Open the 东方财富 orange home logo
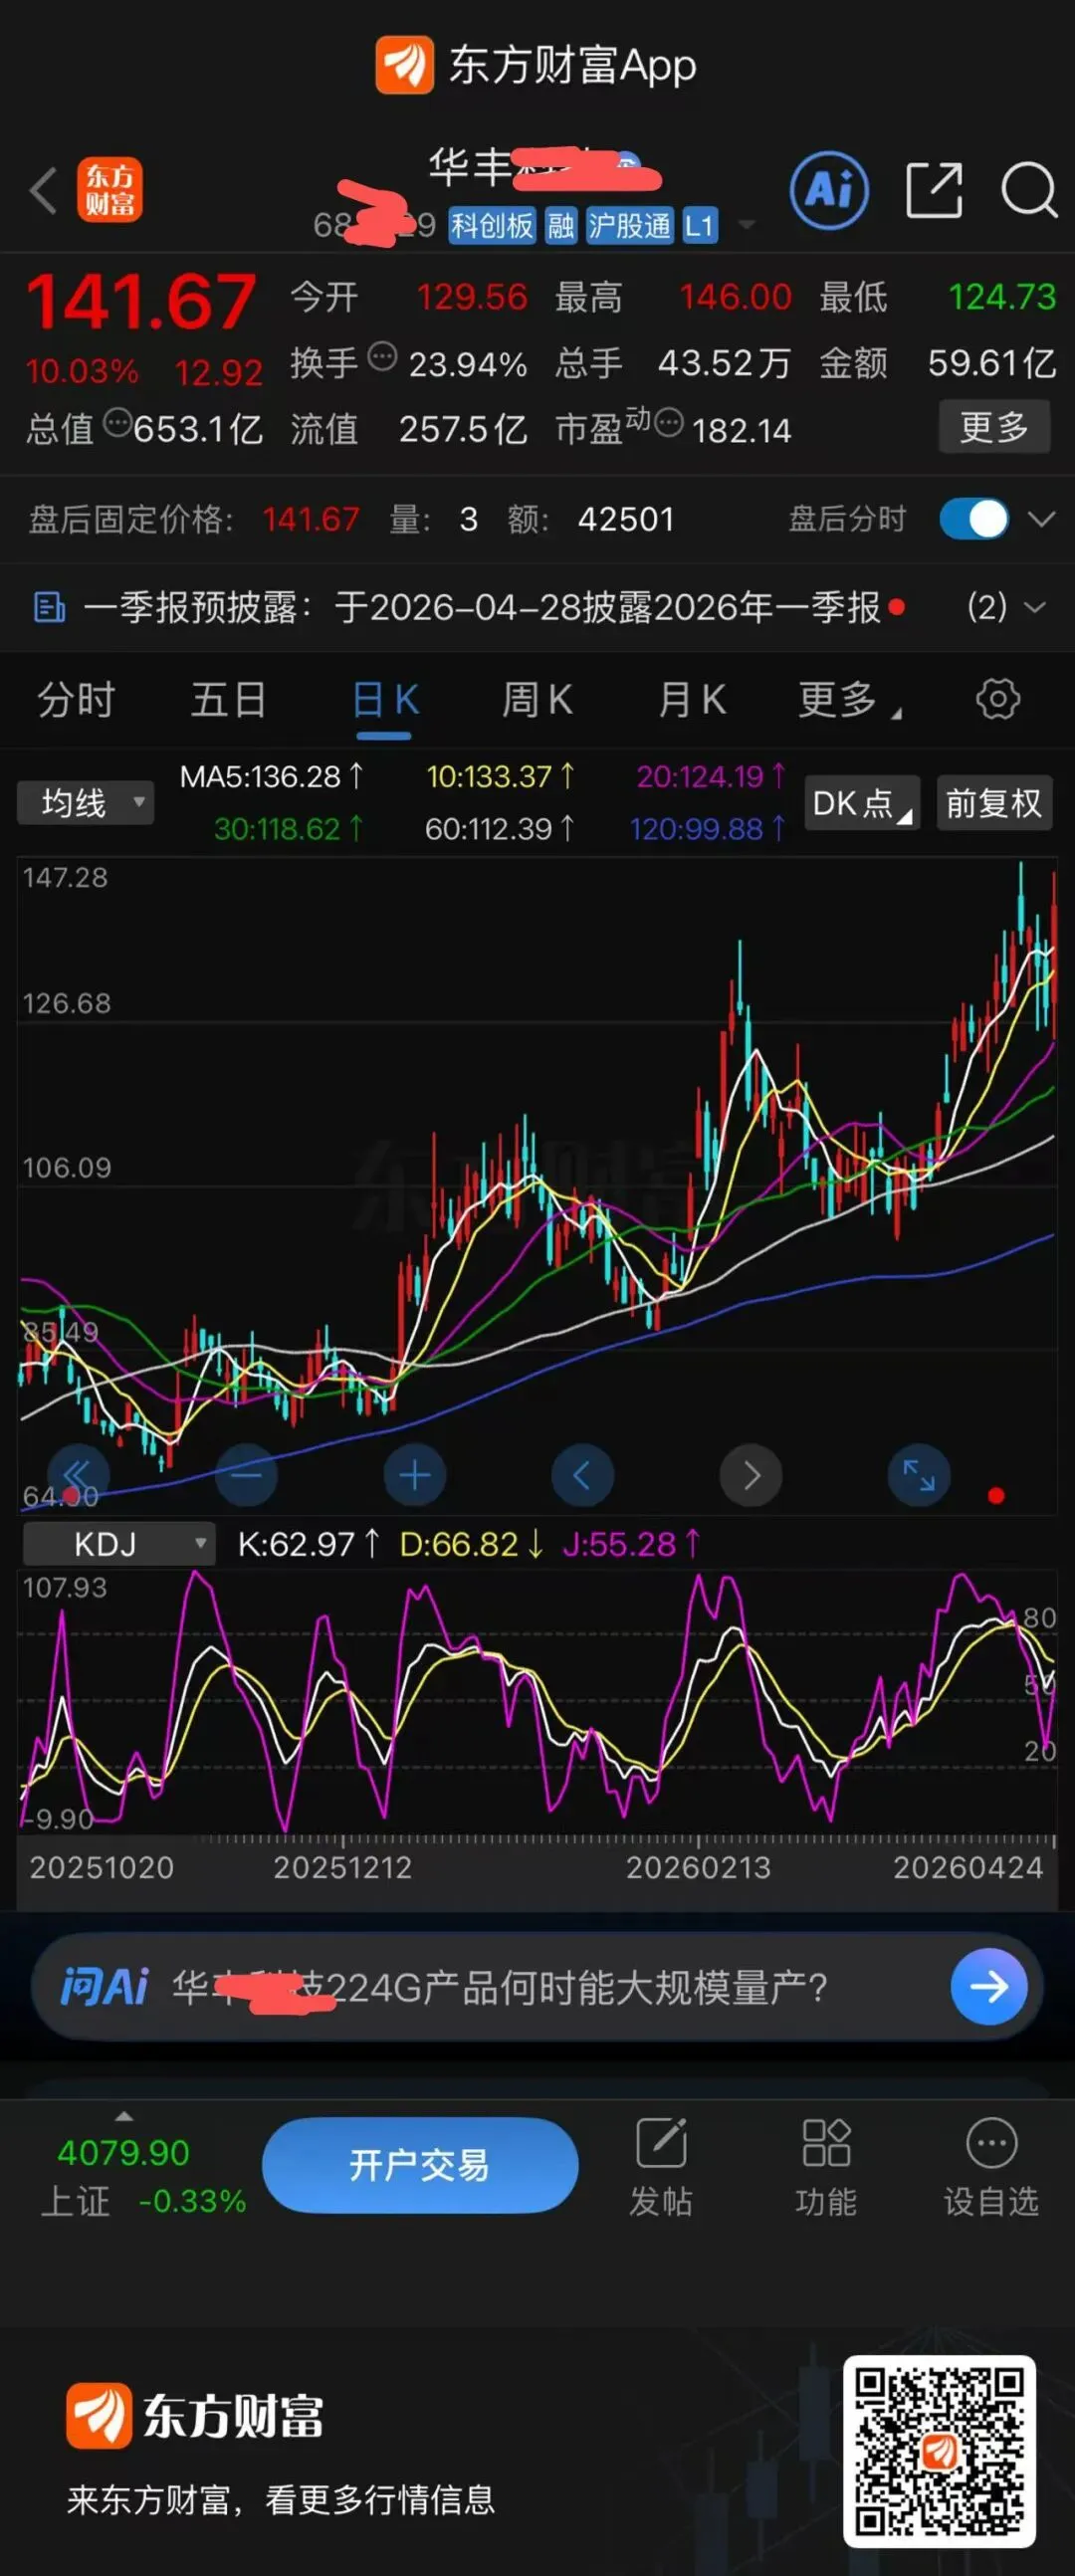Viewport: 1075px width, 2576px height. [x=110, y=190]
